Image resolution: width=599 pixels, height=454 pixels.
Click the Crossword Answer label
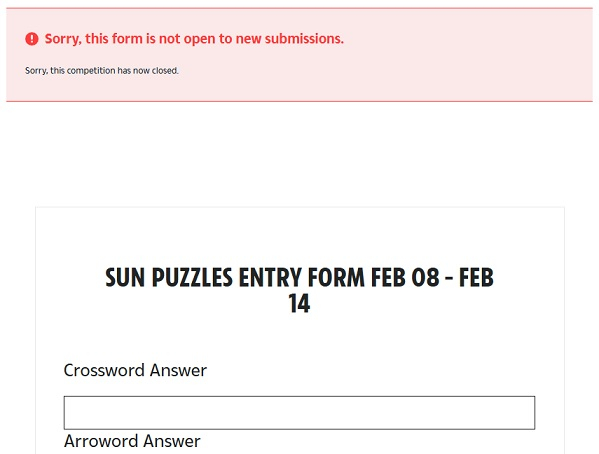click(135, 370)
